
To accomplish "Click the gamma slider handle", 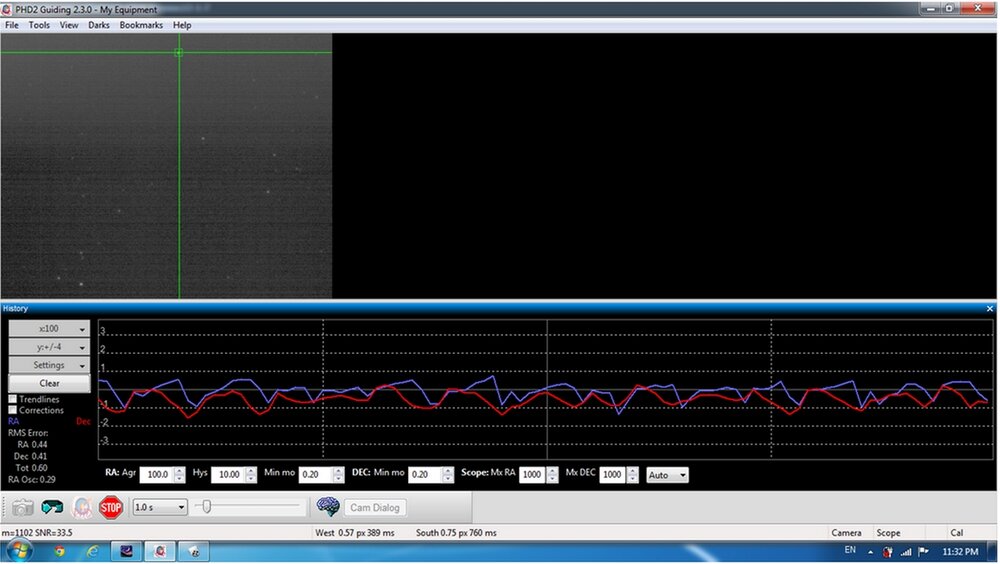I will pyautogui.click(x=207, y=507).
